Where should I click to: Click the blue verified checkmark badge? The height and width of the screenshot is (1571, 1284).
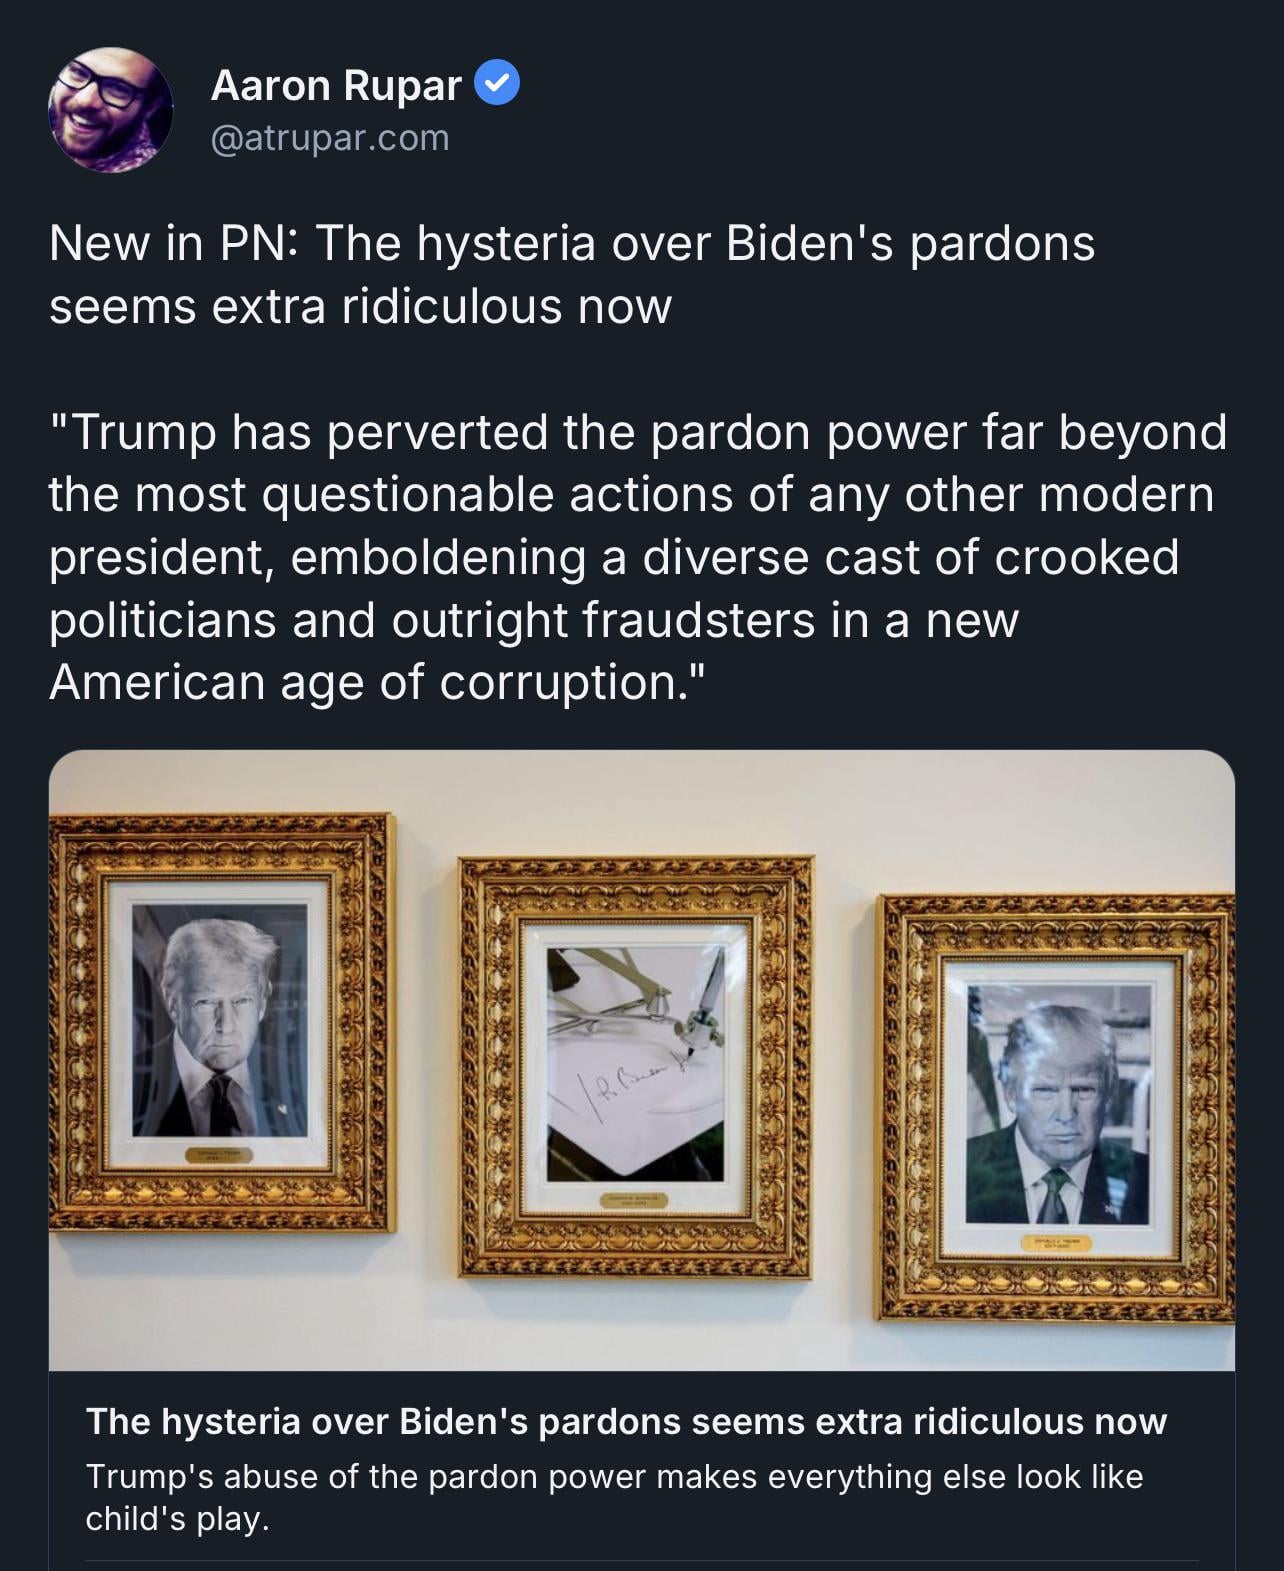coord(496,83)
